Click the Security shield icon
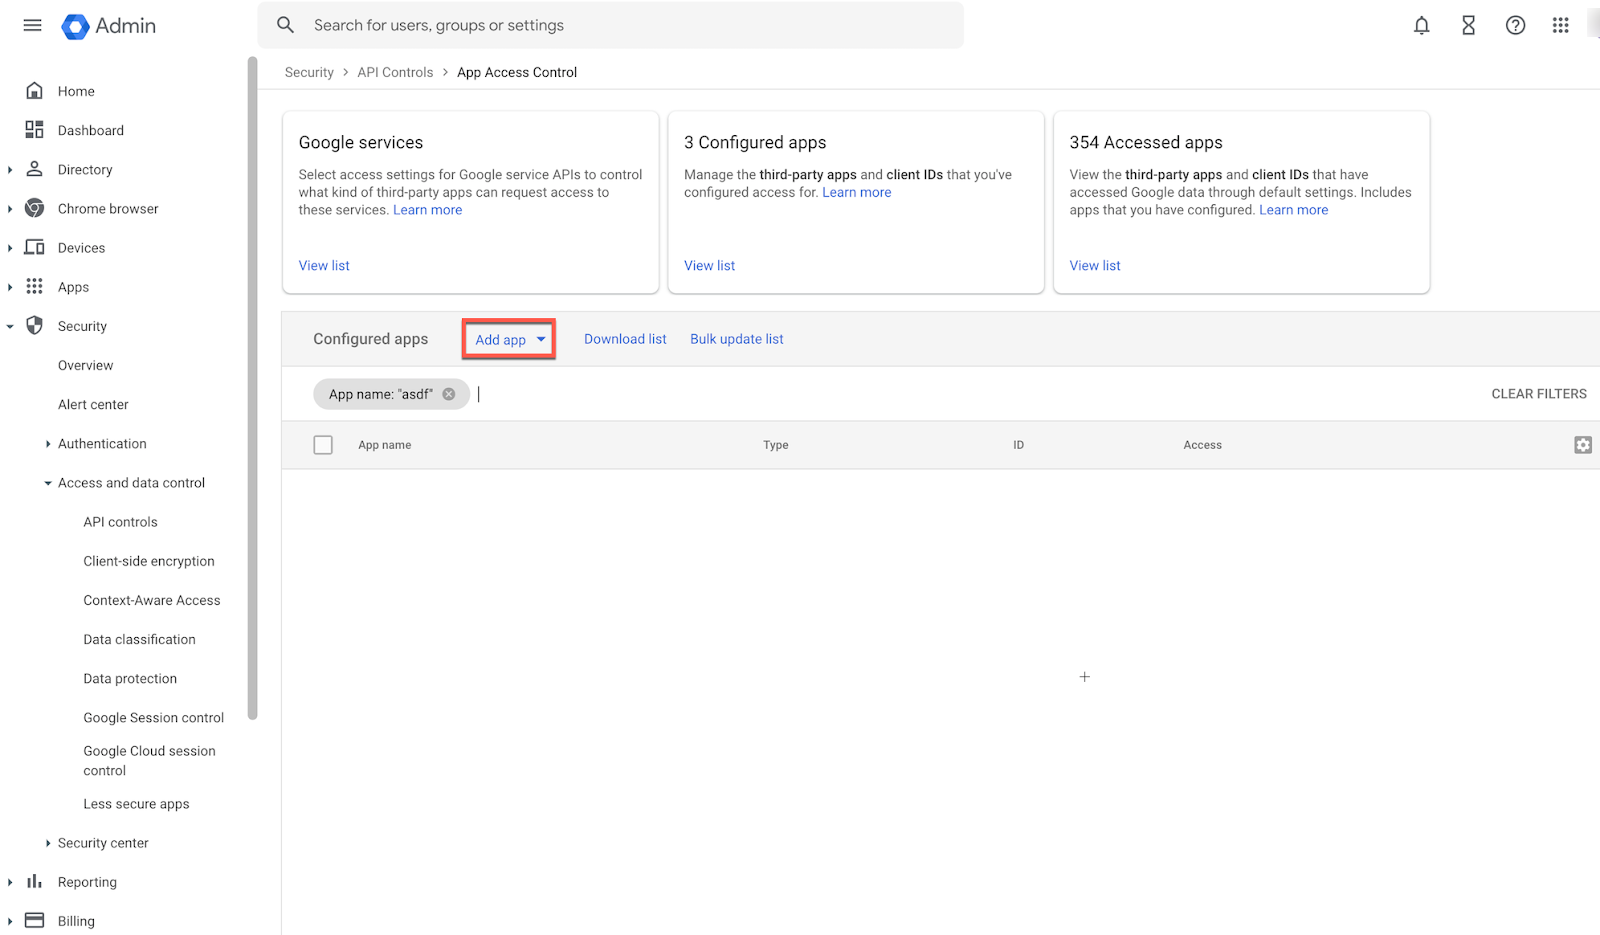Screen dimensions: 1600x935 point(34,325)
